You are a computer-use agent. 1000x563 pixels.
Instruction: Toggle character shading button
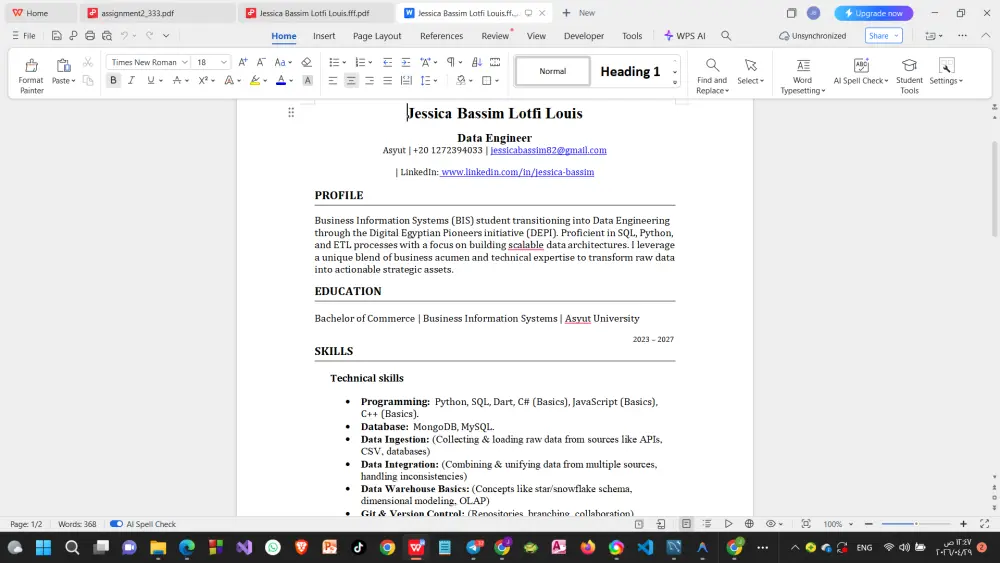(307, 80)
